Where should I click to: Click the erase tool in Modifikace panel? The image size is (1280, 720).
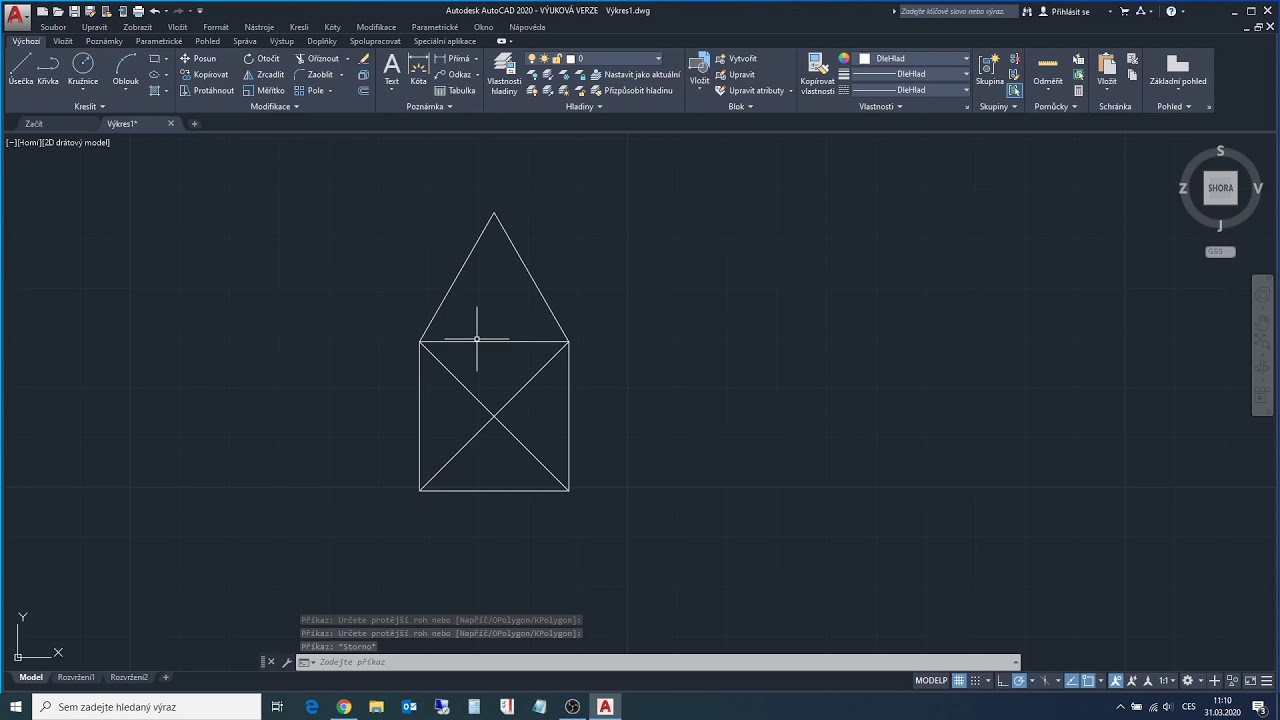point(364,59)
